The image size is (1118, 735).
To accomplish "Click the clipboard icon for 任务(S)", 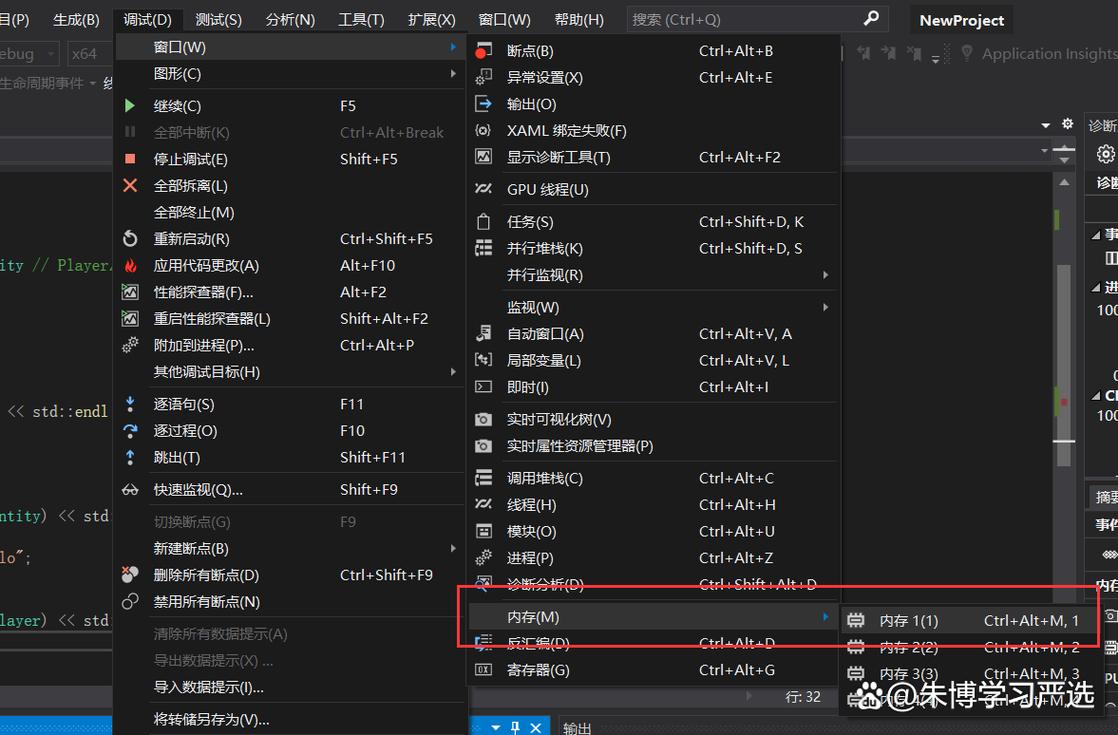I will pos(483,222).
